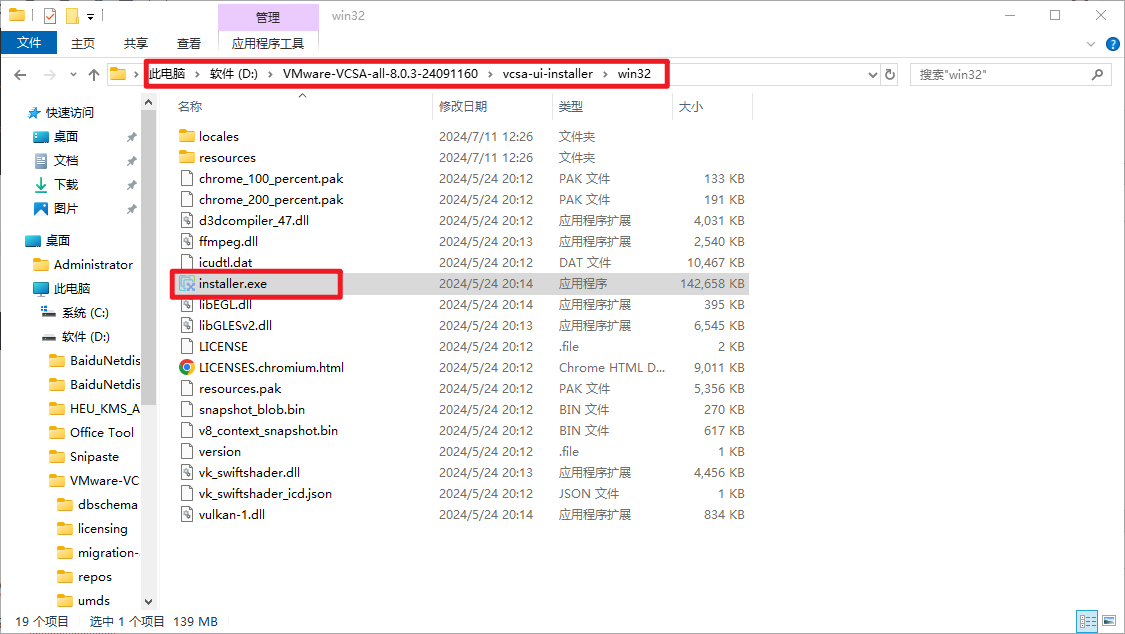Screen dimensions: 1125x634
Task: Open the locales folder
Action: 218,136
